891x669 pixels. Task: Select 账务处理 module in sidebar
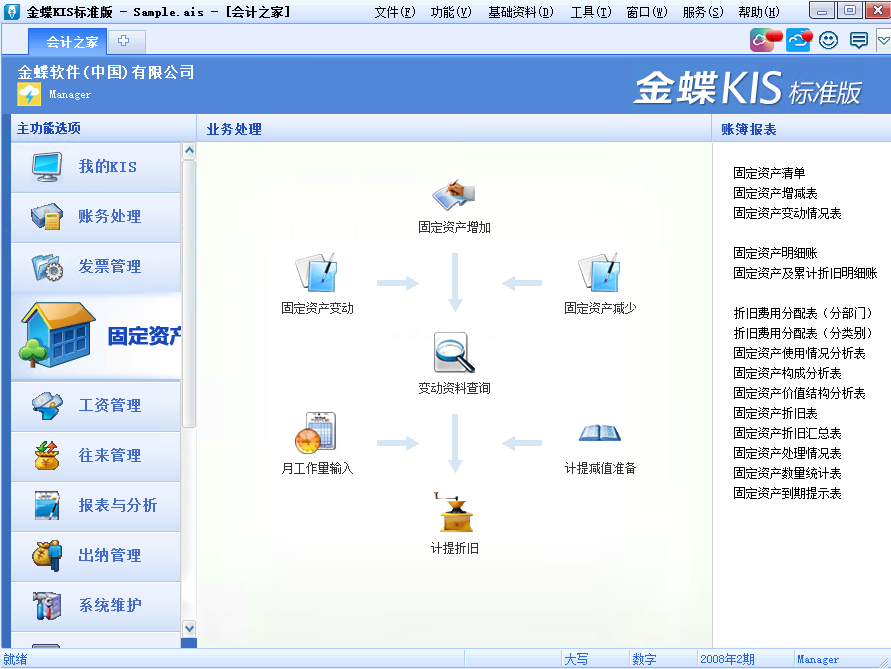pyautogui.click(x=95, y=217)
